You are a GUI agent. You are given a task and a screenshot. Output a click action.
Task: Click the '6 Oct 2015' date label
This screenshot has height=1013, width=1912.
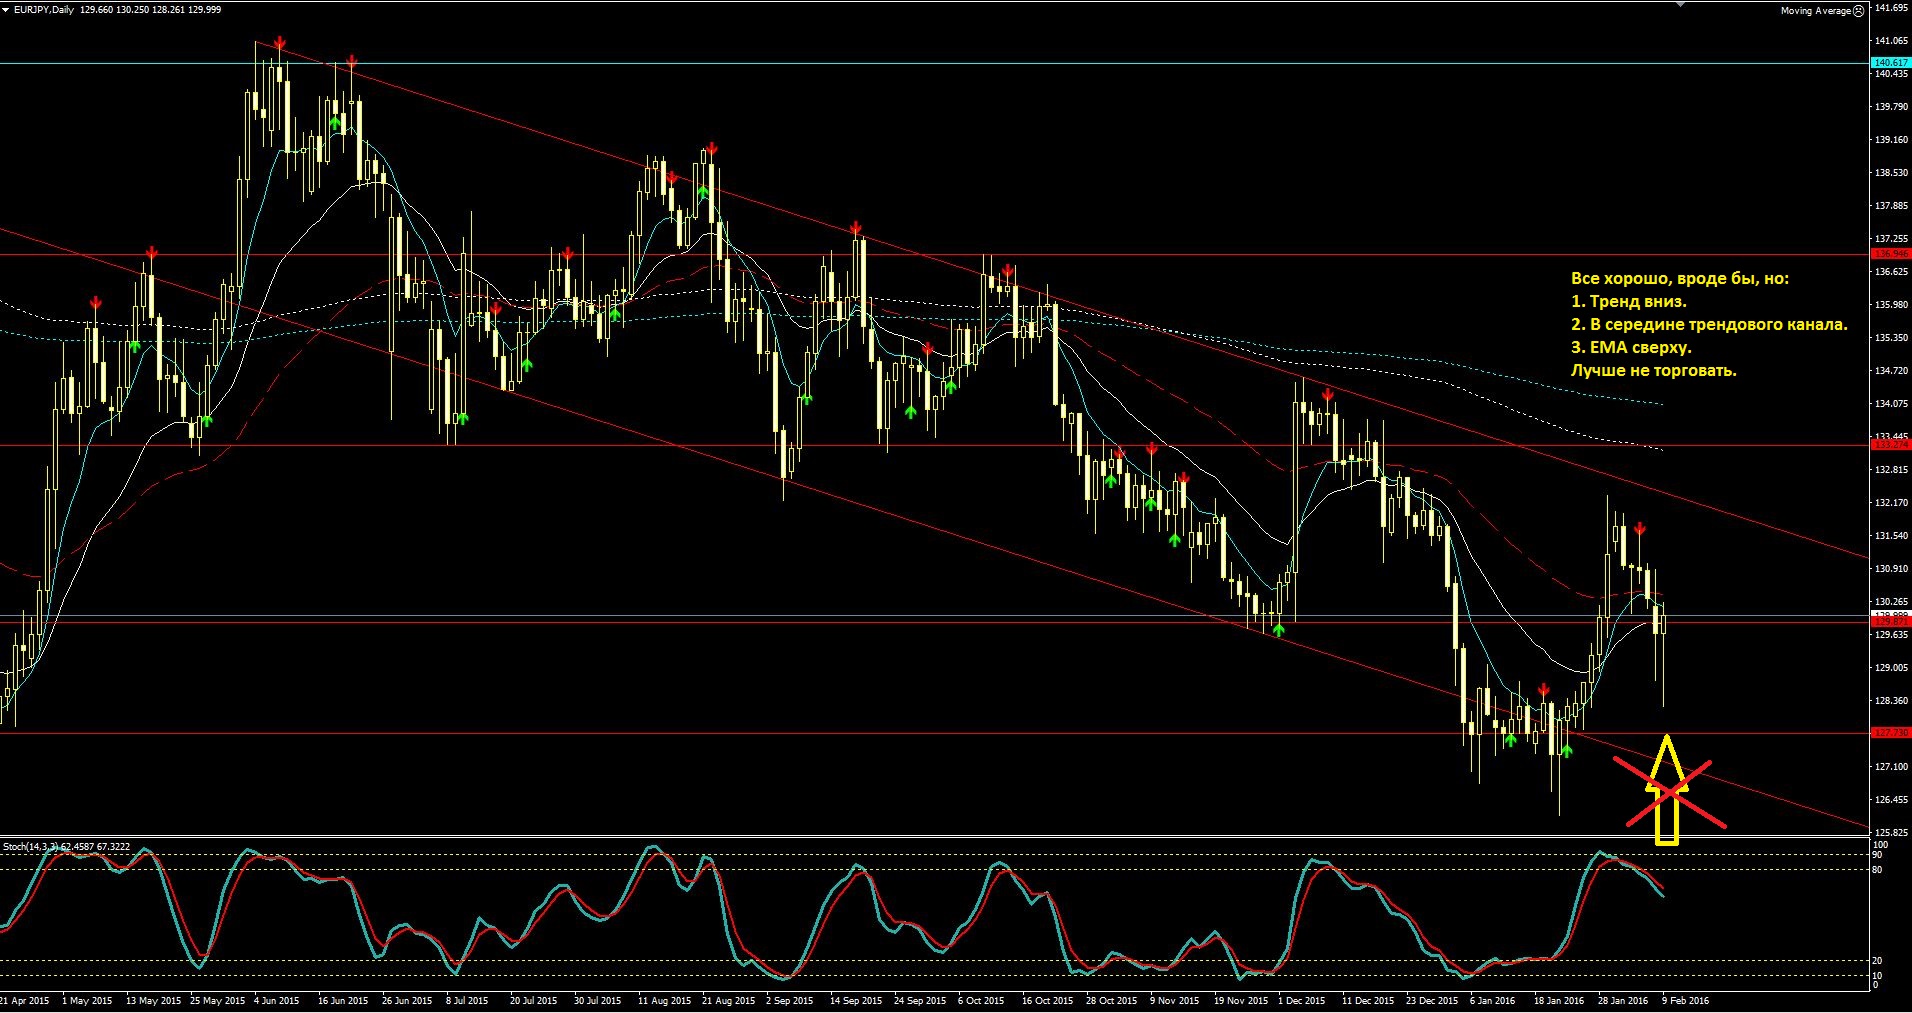[x=981, y=1000]
